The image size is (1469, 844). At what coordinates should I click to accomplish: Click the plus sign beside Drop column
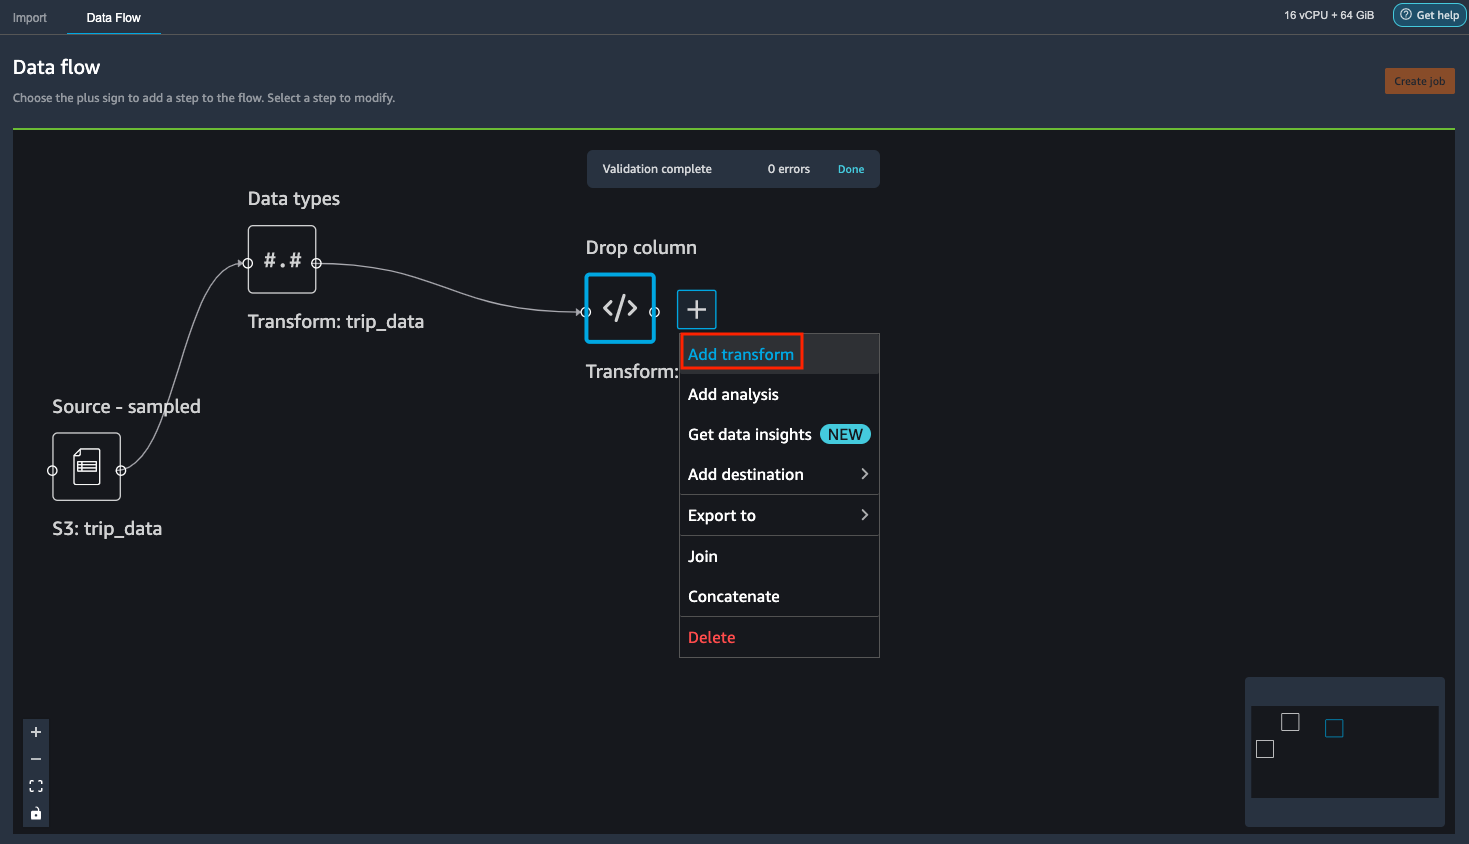[x=696, y=309]
